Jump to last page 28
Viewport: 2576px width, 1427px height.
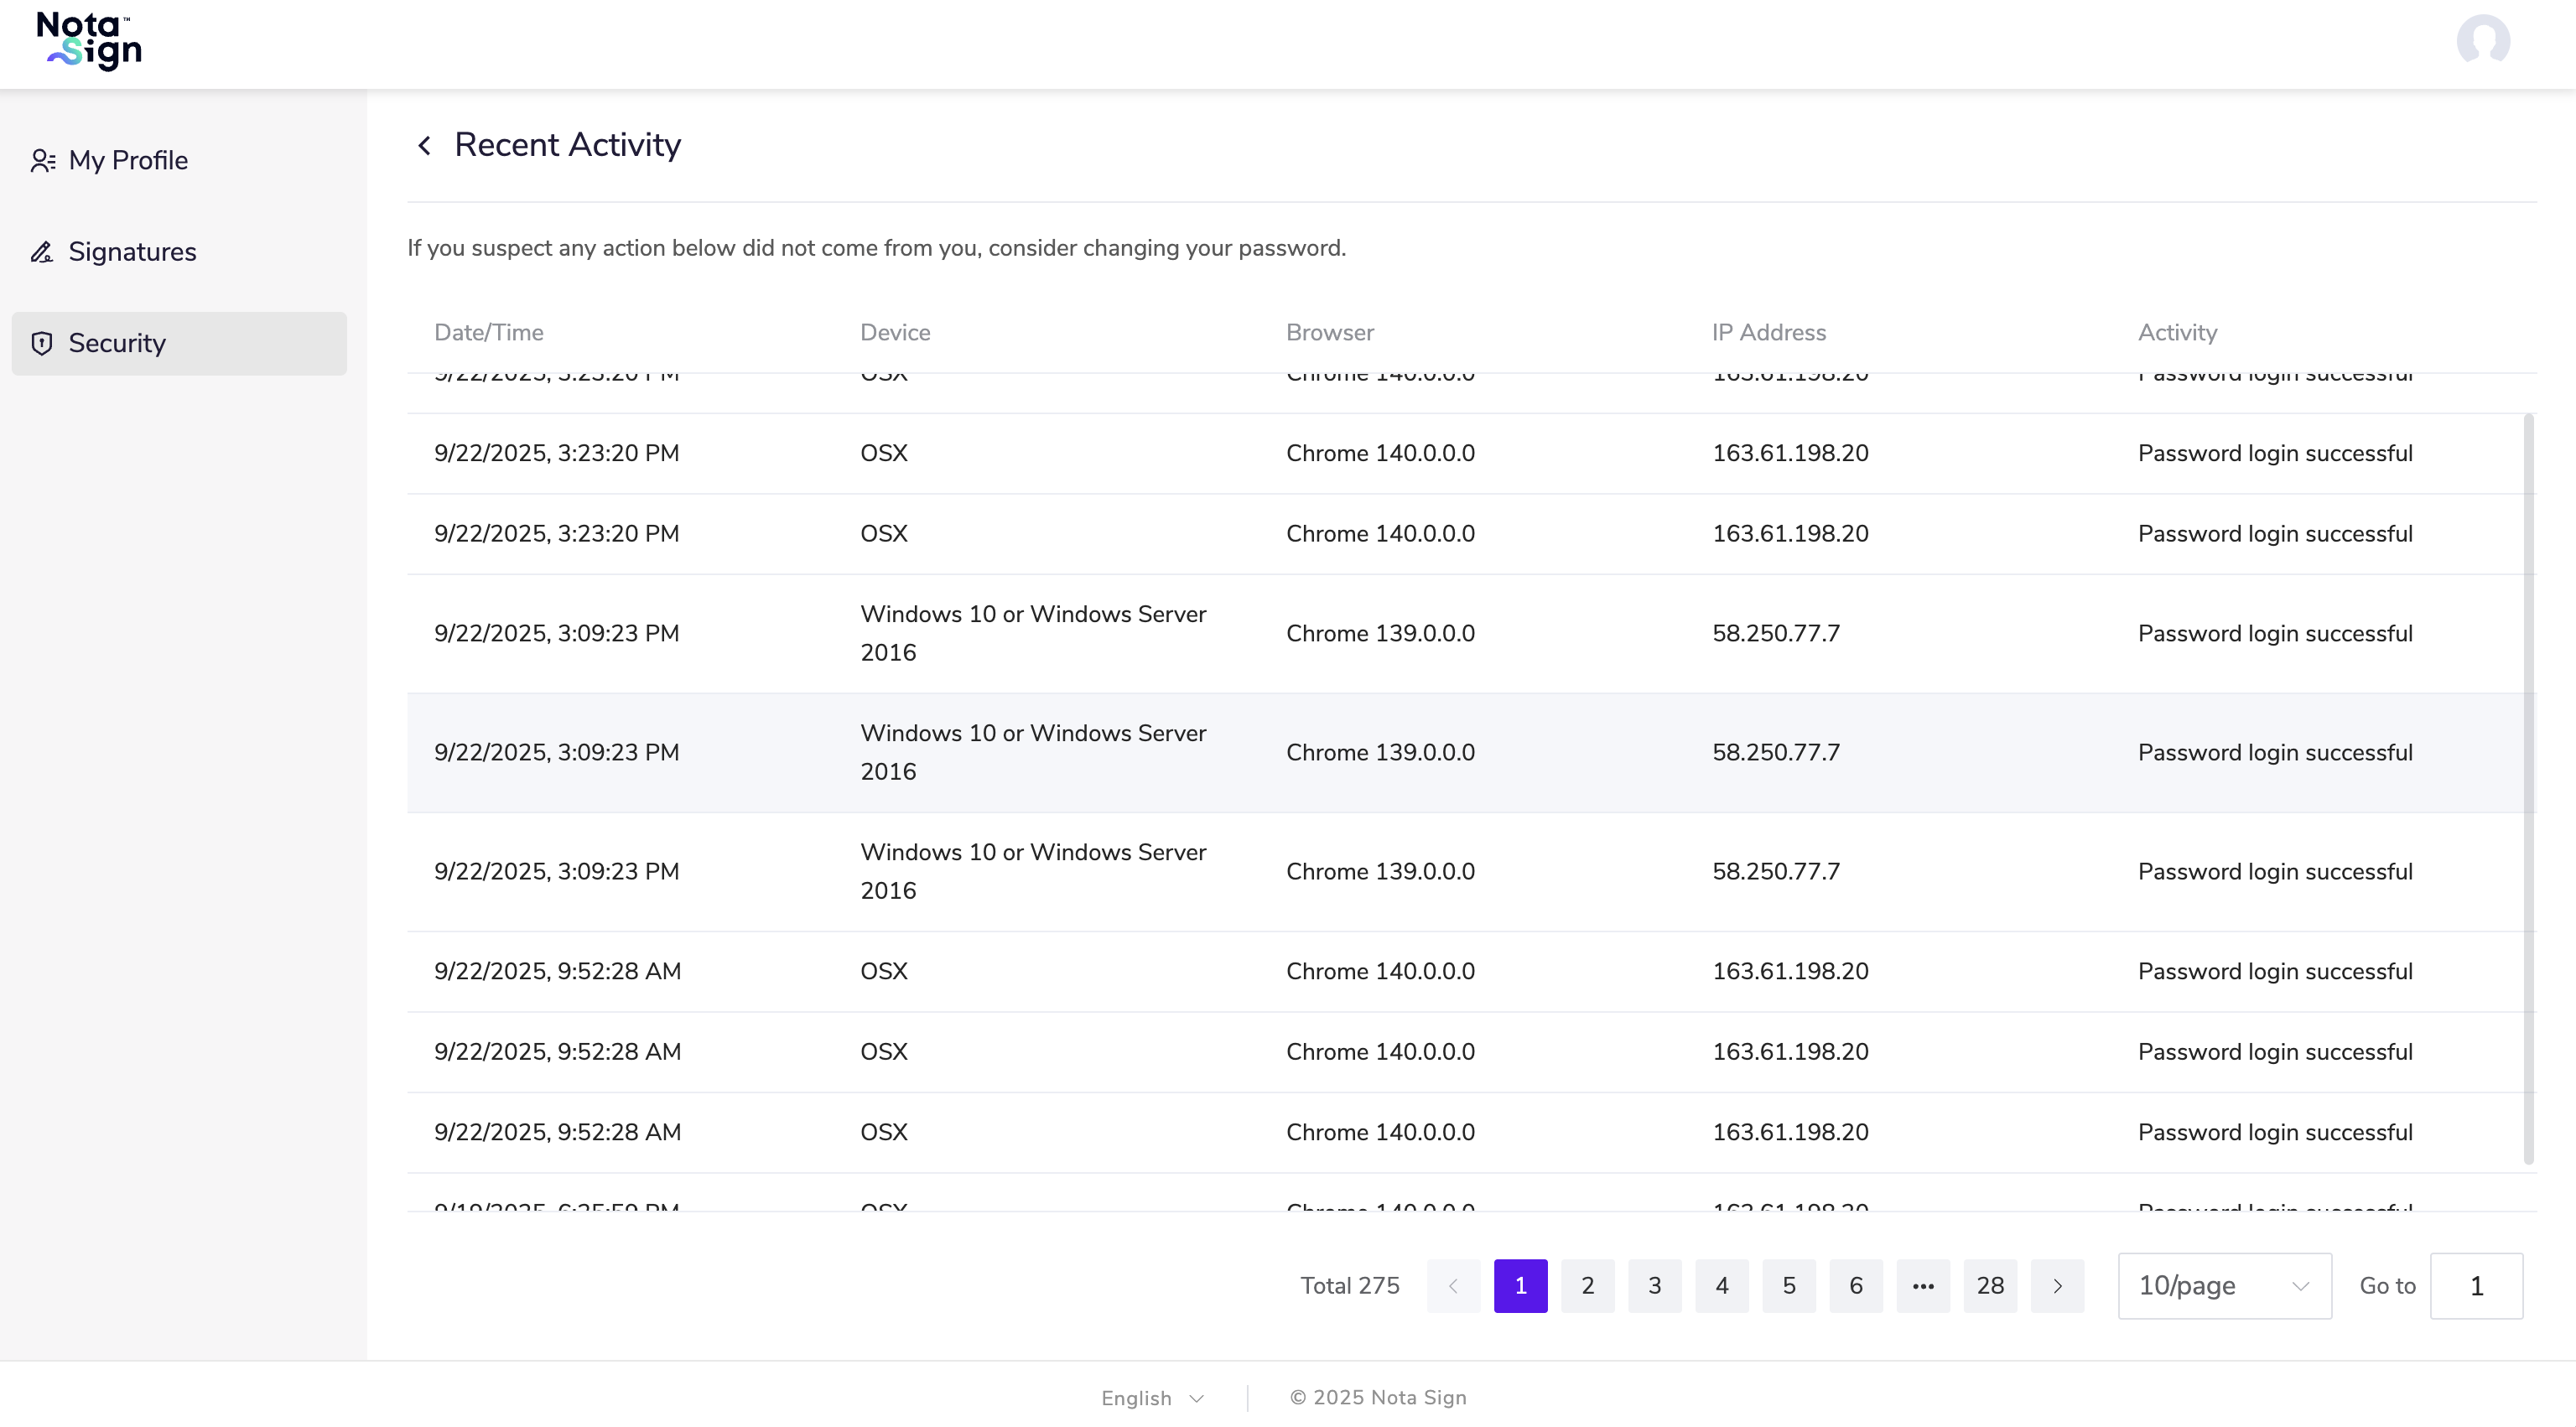(x=1990, y=1286)
